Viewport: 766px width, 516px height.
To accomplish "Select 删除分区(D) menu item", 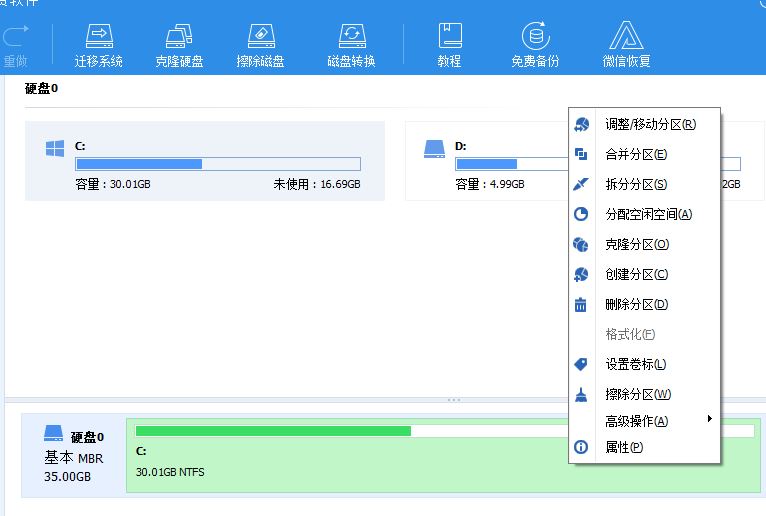I will [x=644, y=304].
